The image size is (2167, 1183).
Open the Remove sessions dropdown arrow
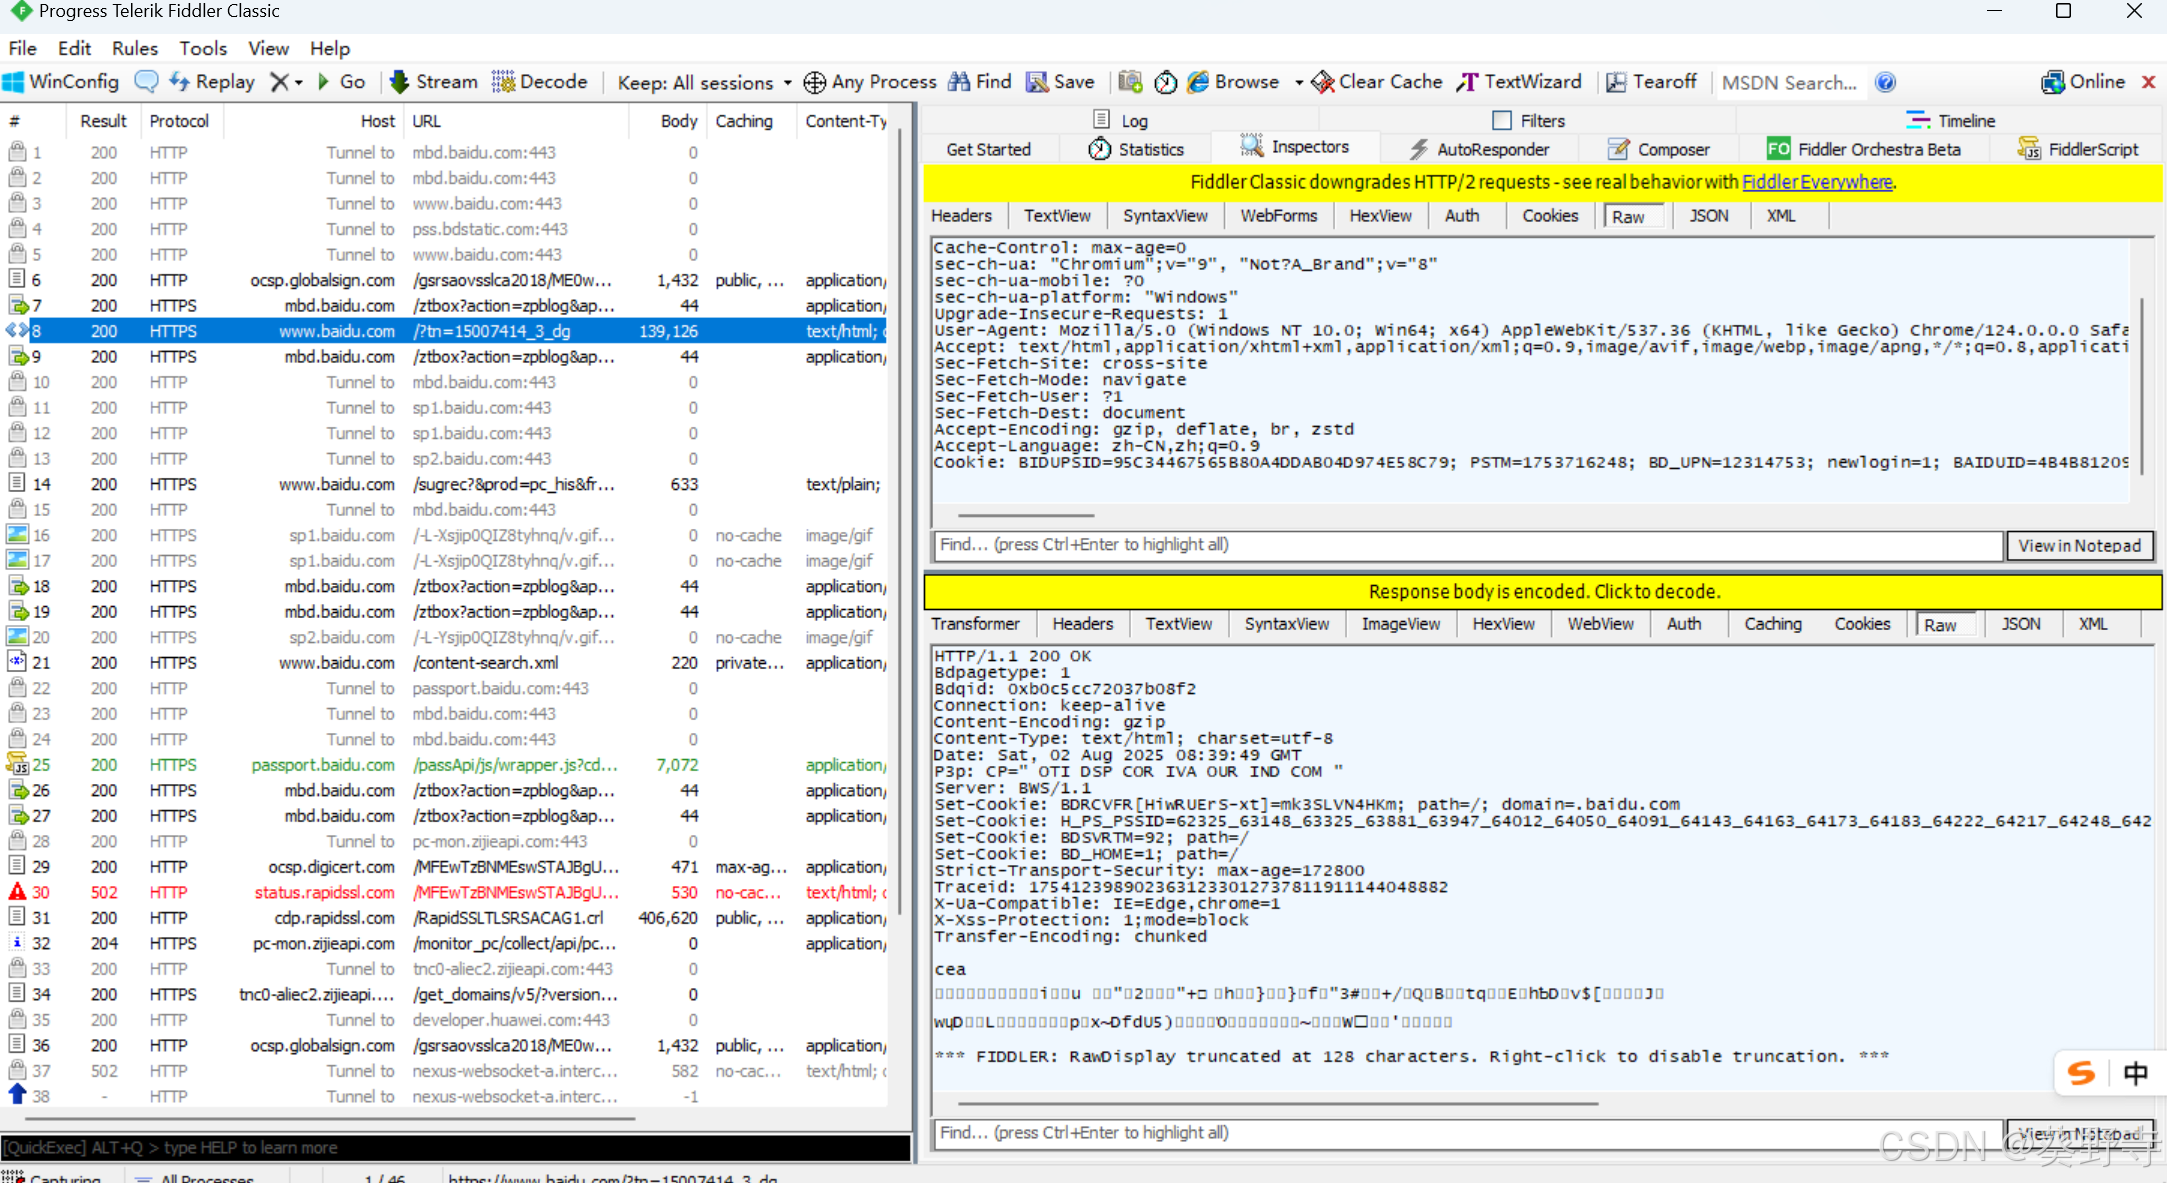pyautogui.click(x=298, y=83)
